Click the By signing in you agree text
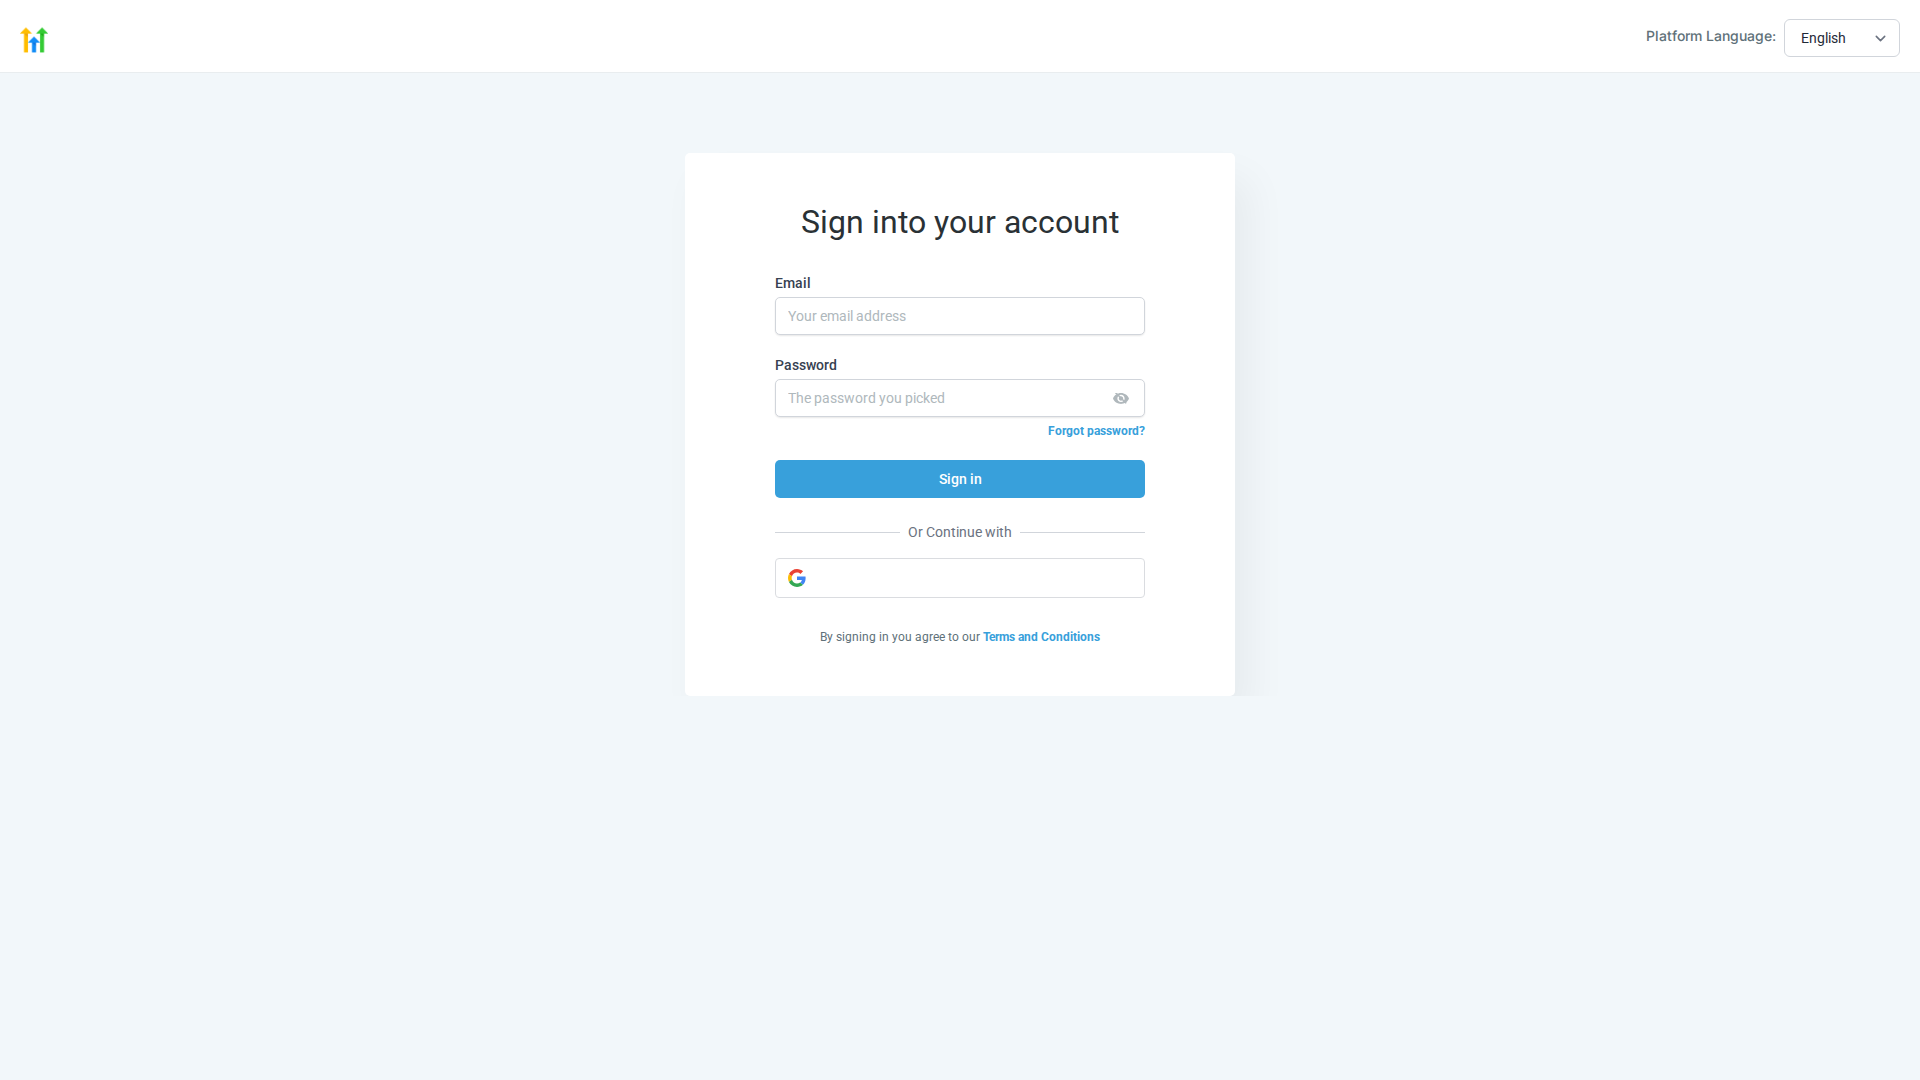Viewport: 1920px width, 1080px height. pyautogui.click(x=900, y=637)
